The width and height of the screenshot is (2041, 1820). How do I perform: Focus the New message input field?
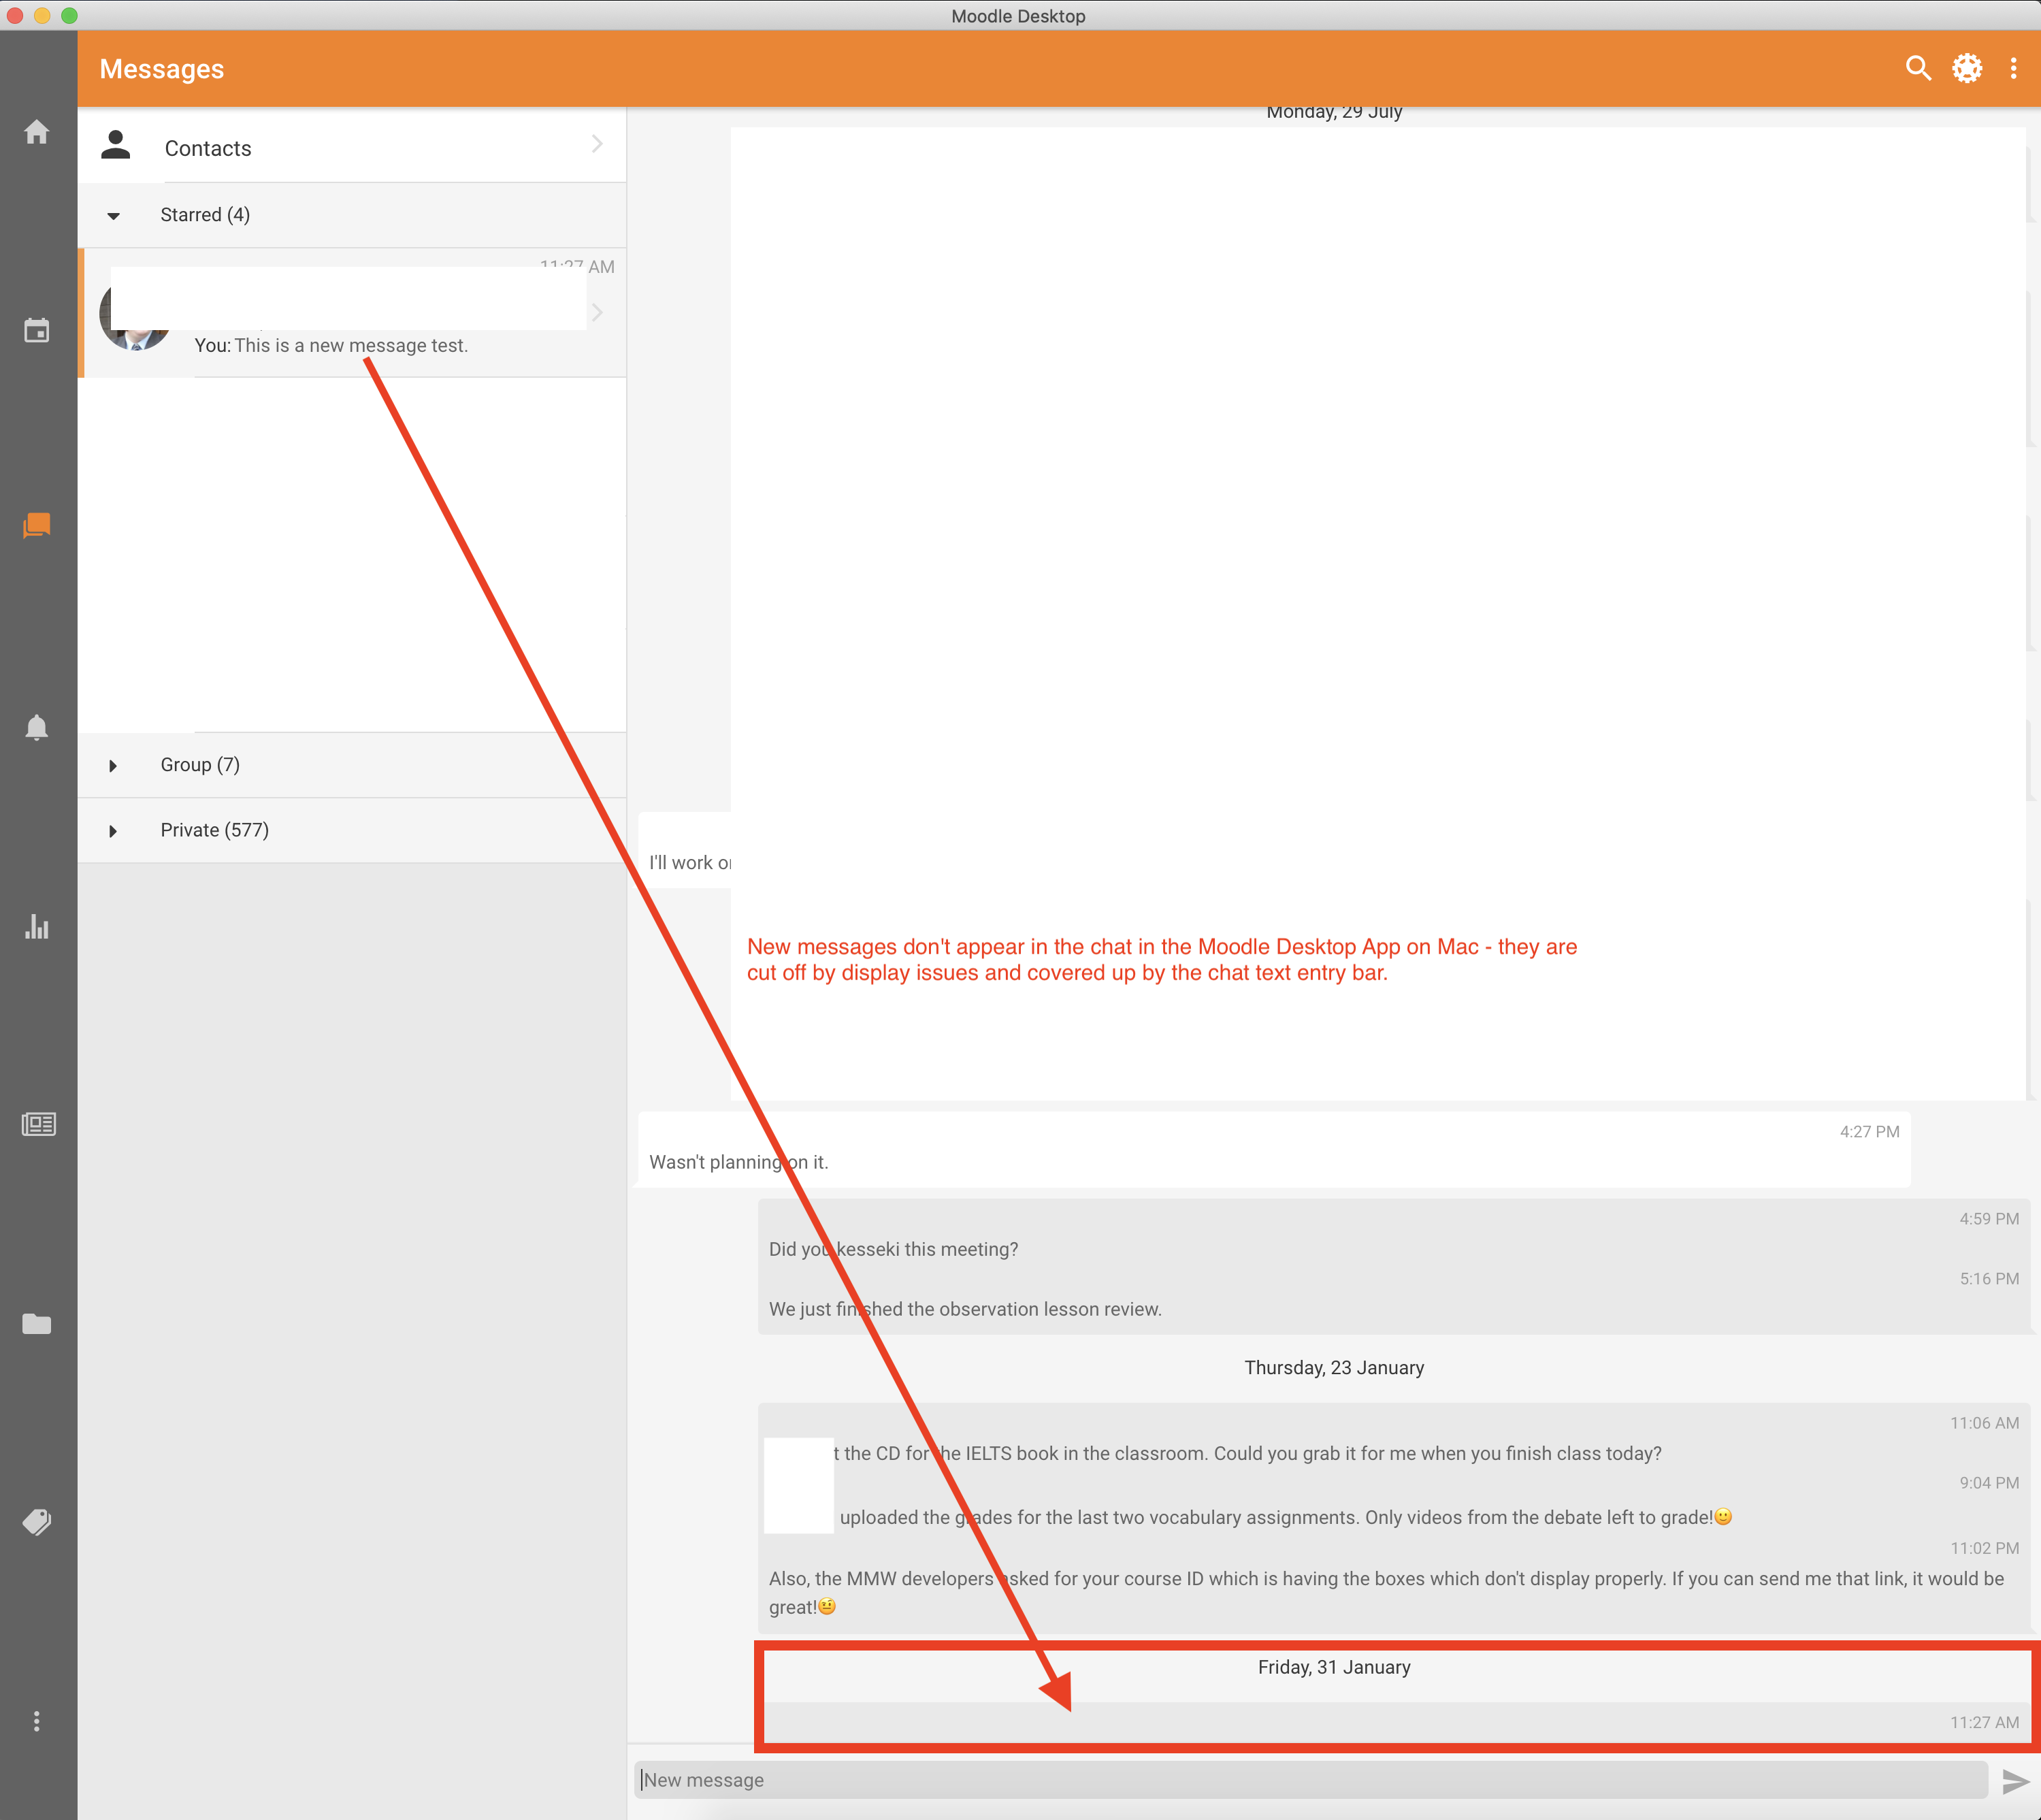point(1311,1780)
